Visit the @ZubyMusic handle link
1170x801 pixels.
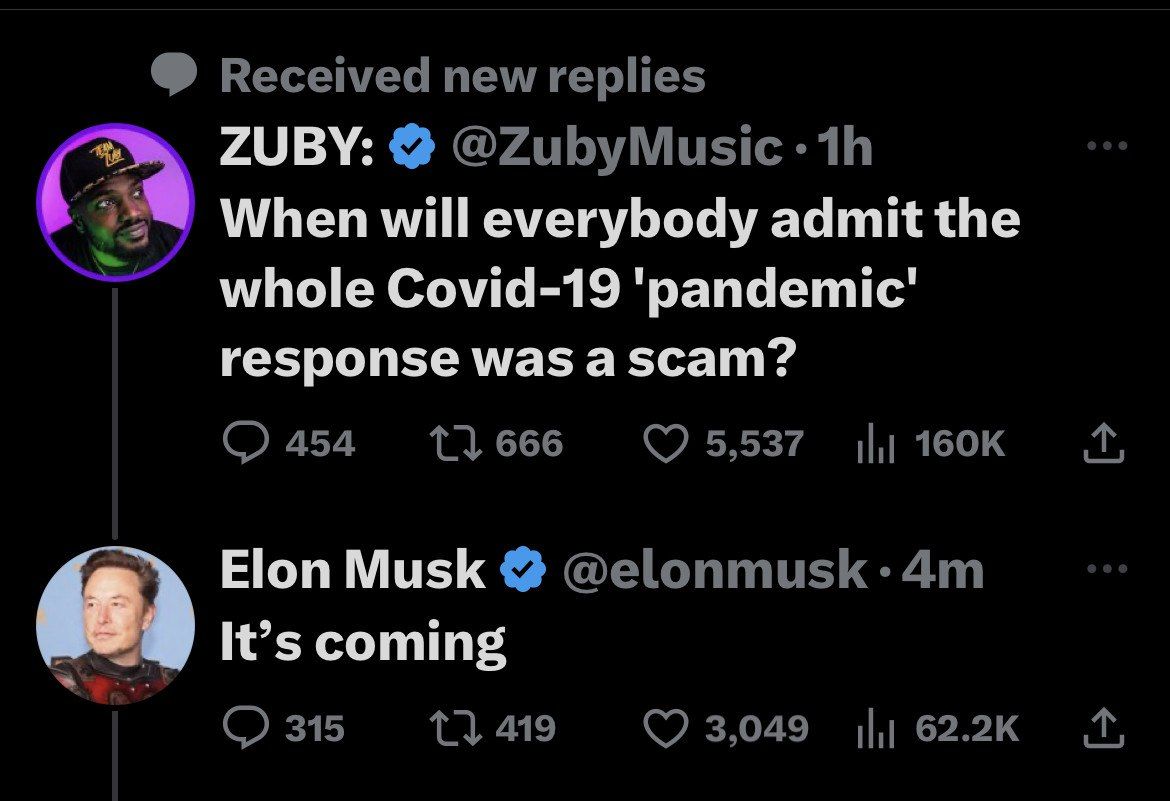tap(617, 149)
